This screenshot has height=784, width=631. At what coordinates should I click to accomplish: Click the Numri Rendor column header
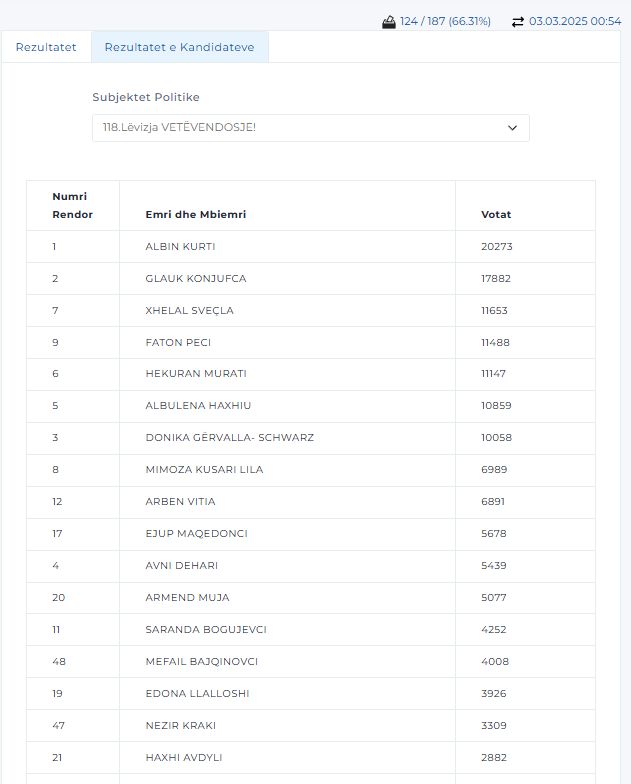click(72, 206)
